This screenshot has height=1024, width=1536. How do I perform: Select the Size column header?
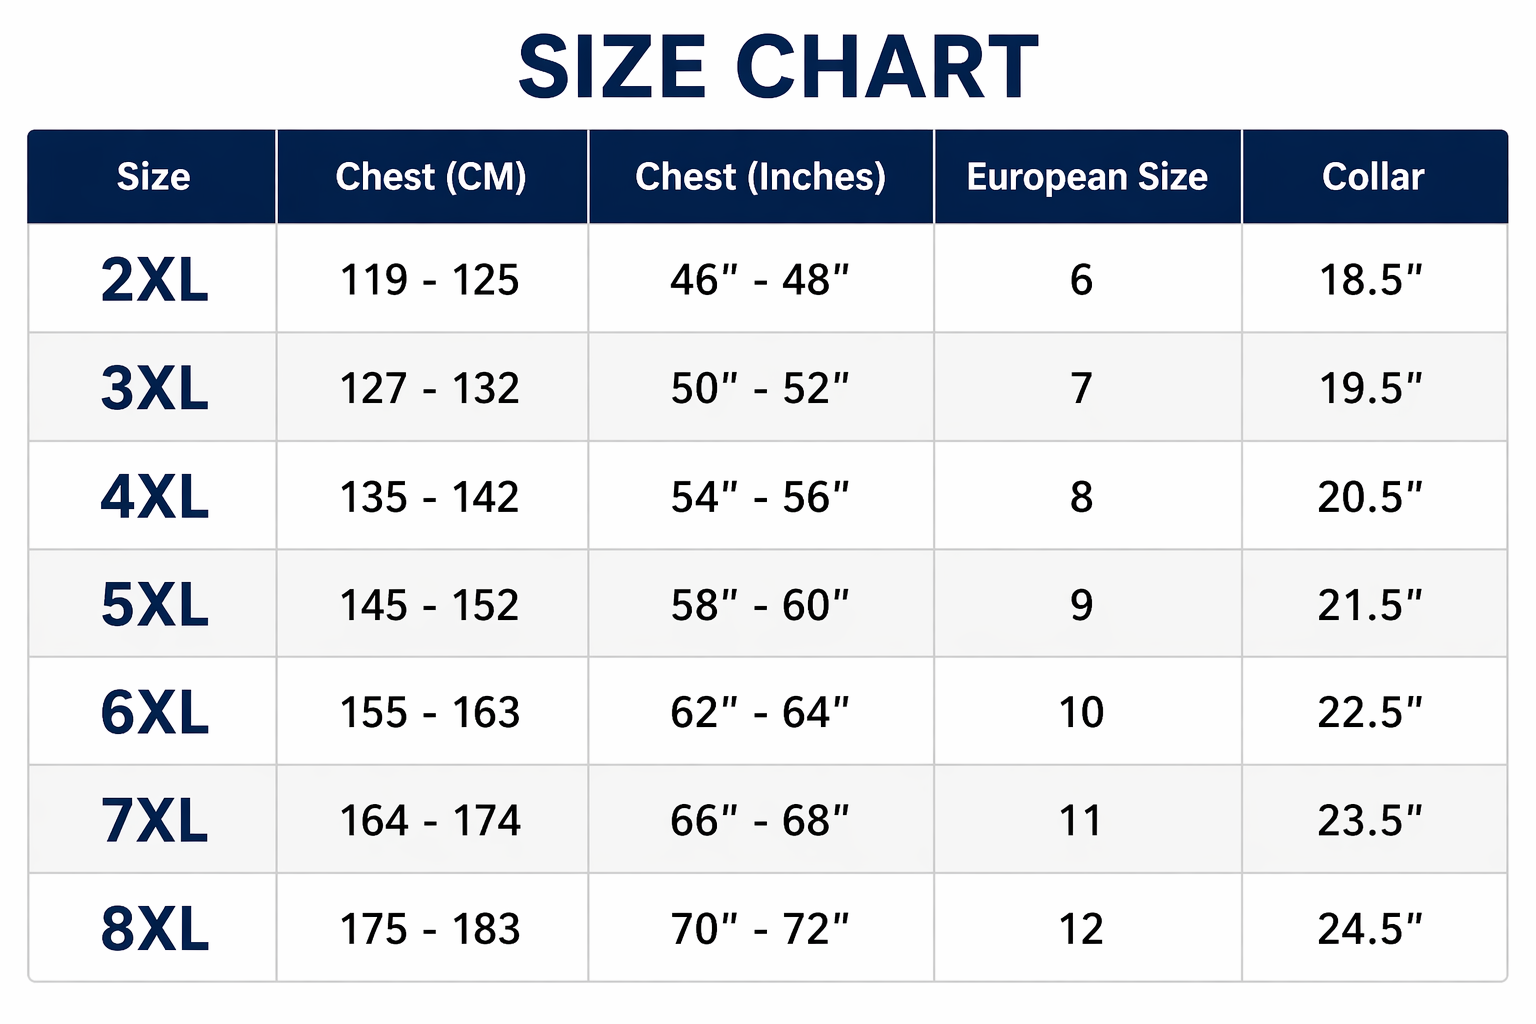[153, 177]
